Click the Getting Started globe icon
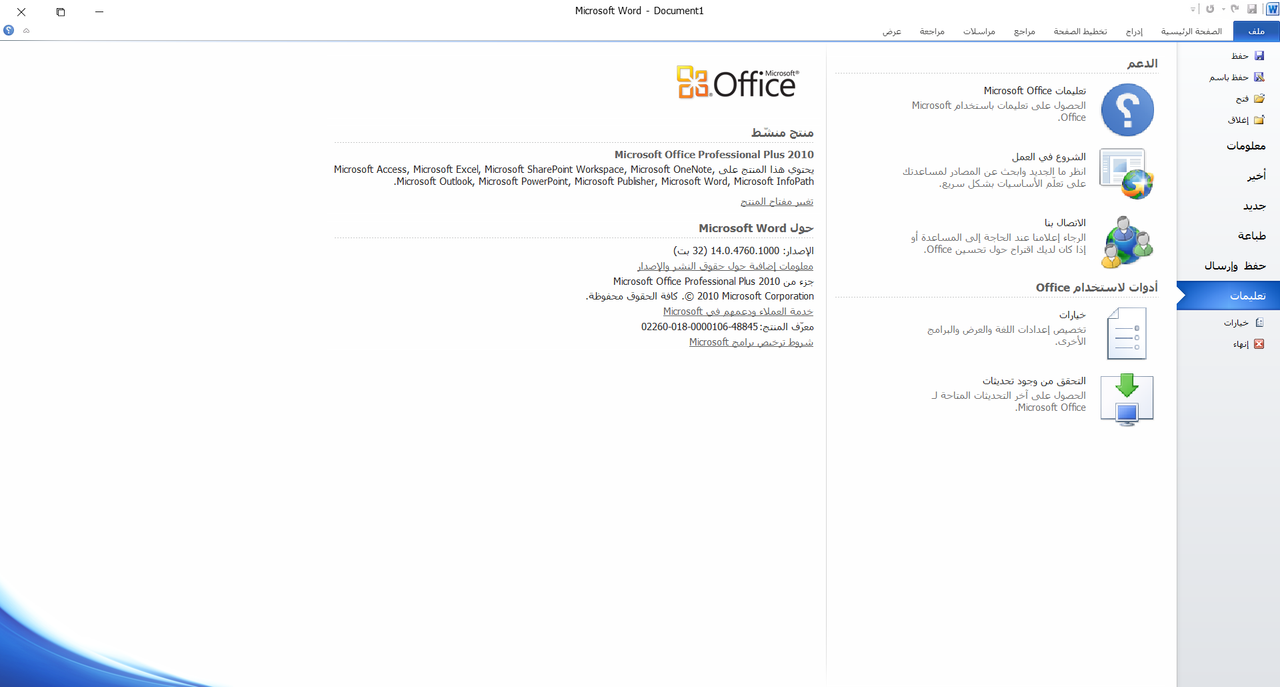The width and height of the screenshot is (1280, 687). click(x=1127, y=174)
